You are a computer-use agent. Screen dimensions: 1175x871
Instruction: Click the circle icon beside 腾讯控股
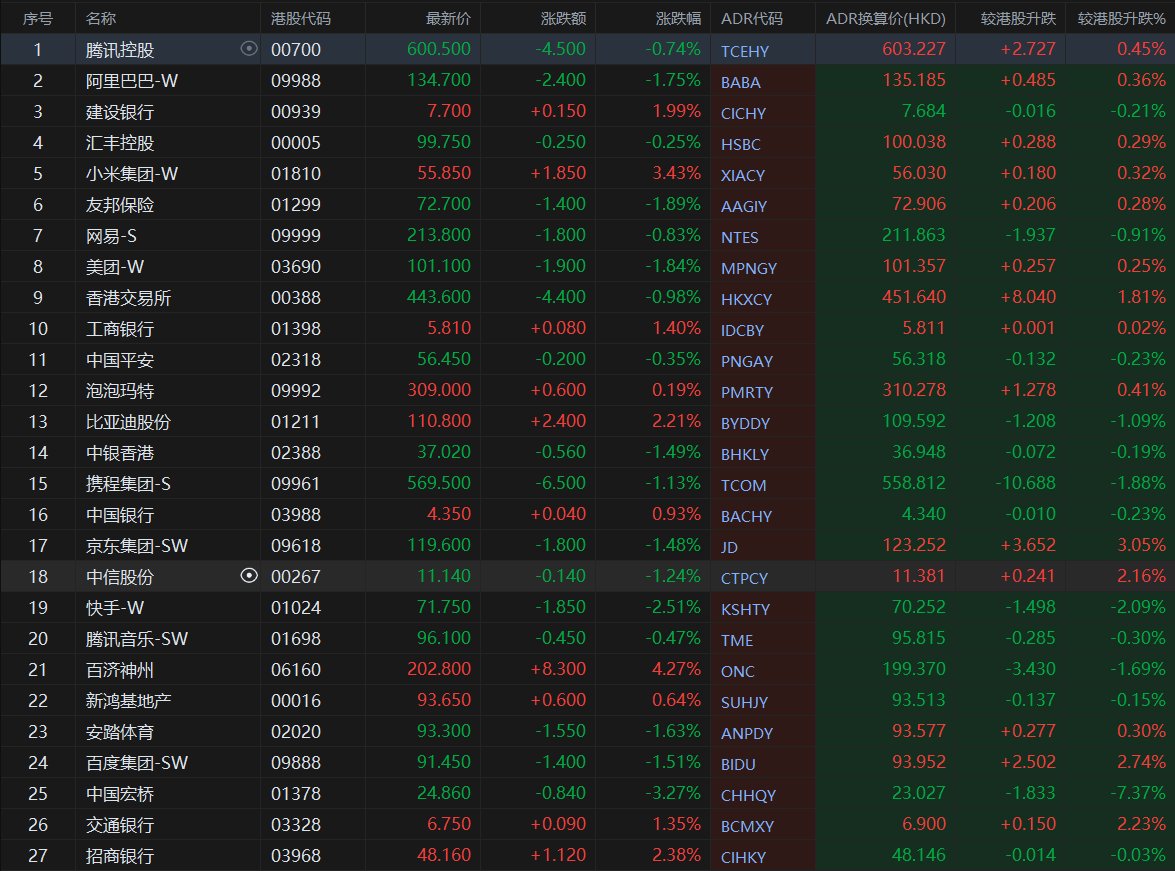tap(249, 49)
